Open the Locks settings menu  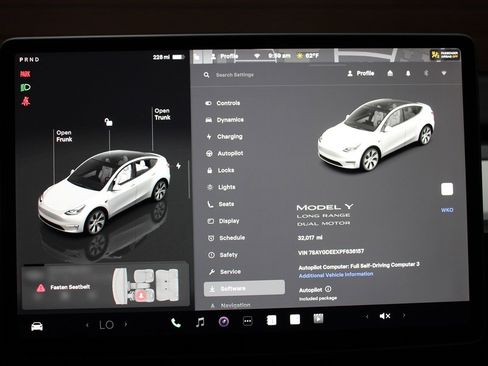(x=220, y=170)
